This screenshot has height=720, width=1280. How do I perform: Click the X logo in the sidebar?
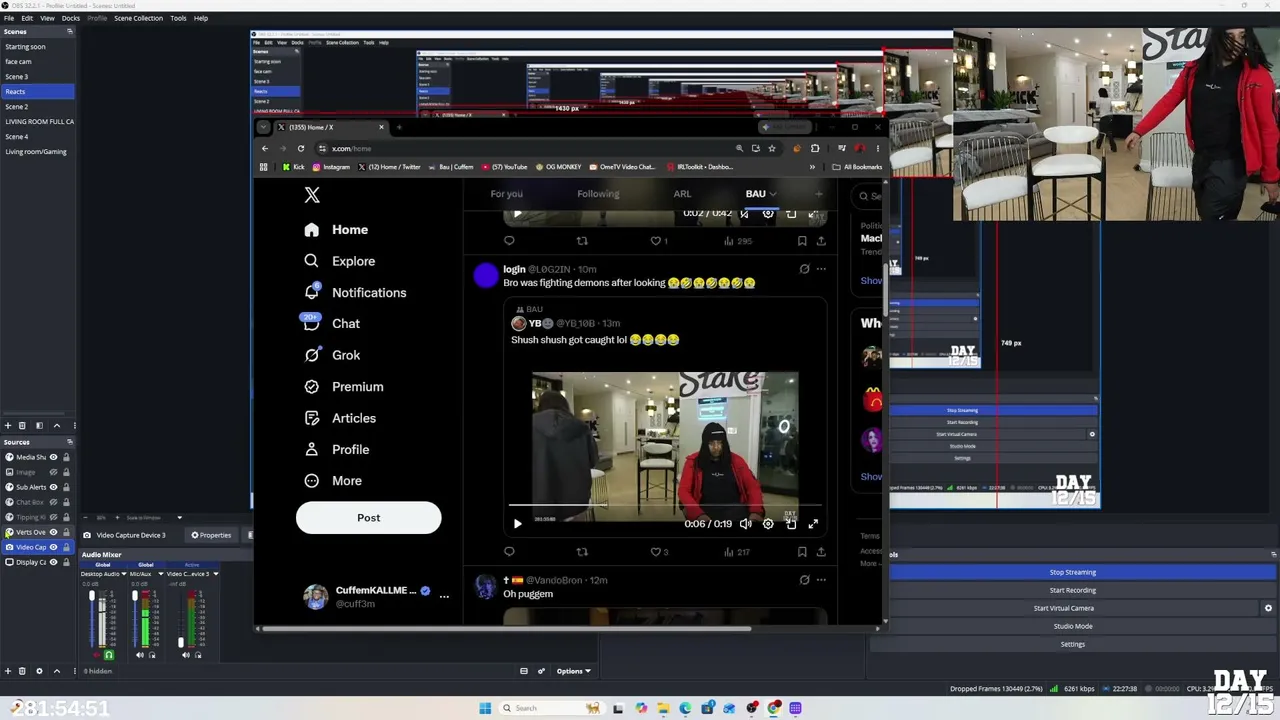[312, 196]
